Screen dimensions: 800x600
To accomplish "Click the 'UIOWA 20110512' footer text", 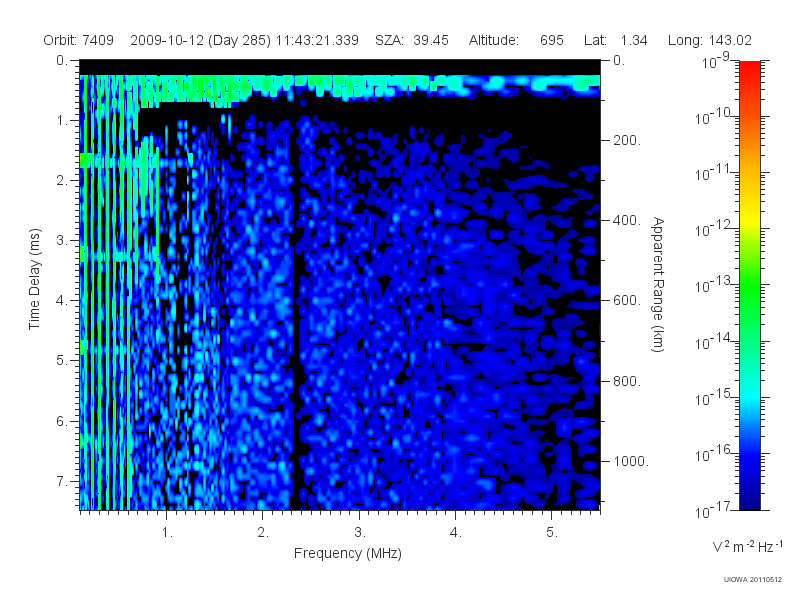I will [753, 580].
